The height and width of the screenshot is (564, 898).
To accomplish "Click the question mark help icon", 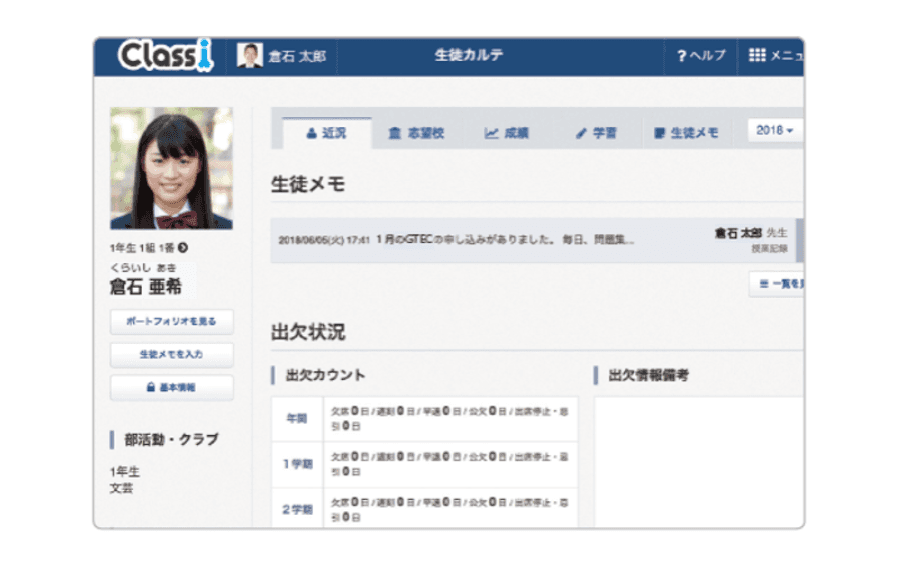I will click(681, 56).
